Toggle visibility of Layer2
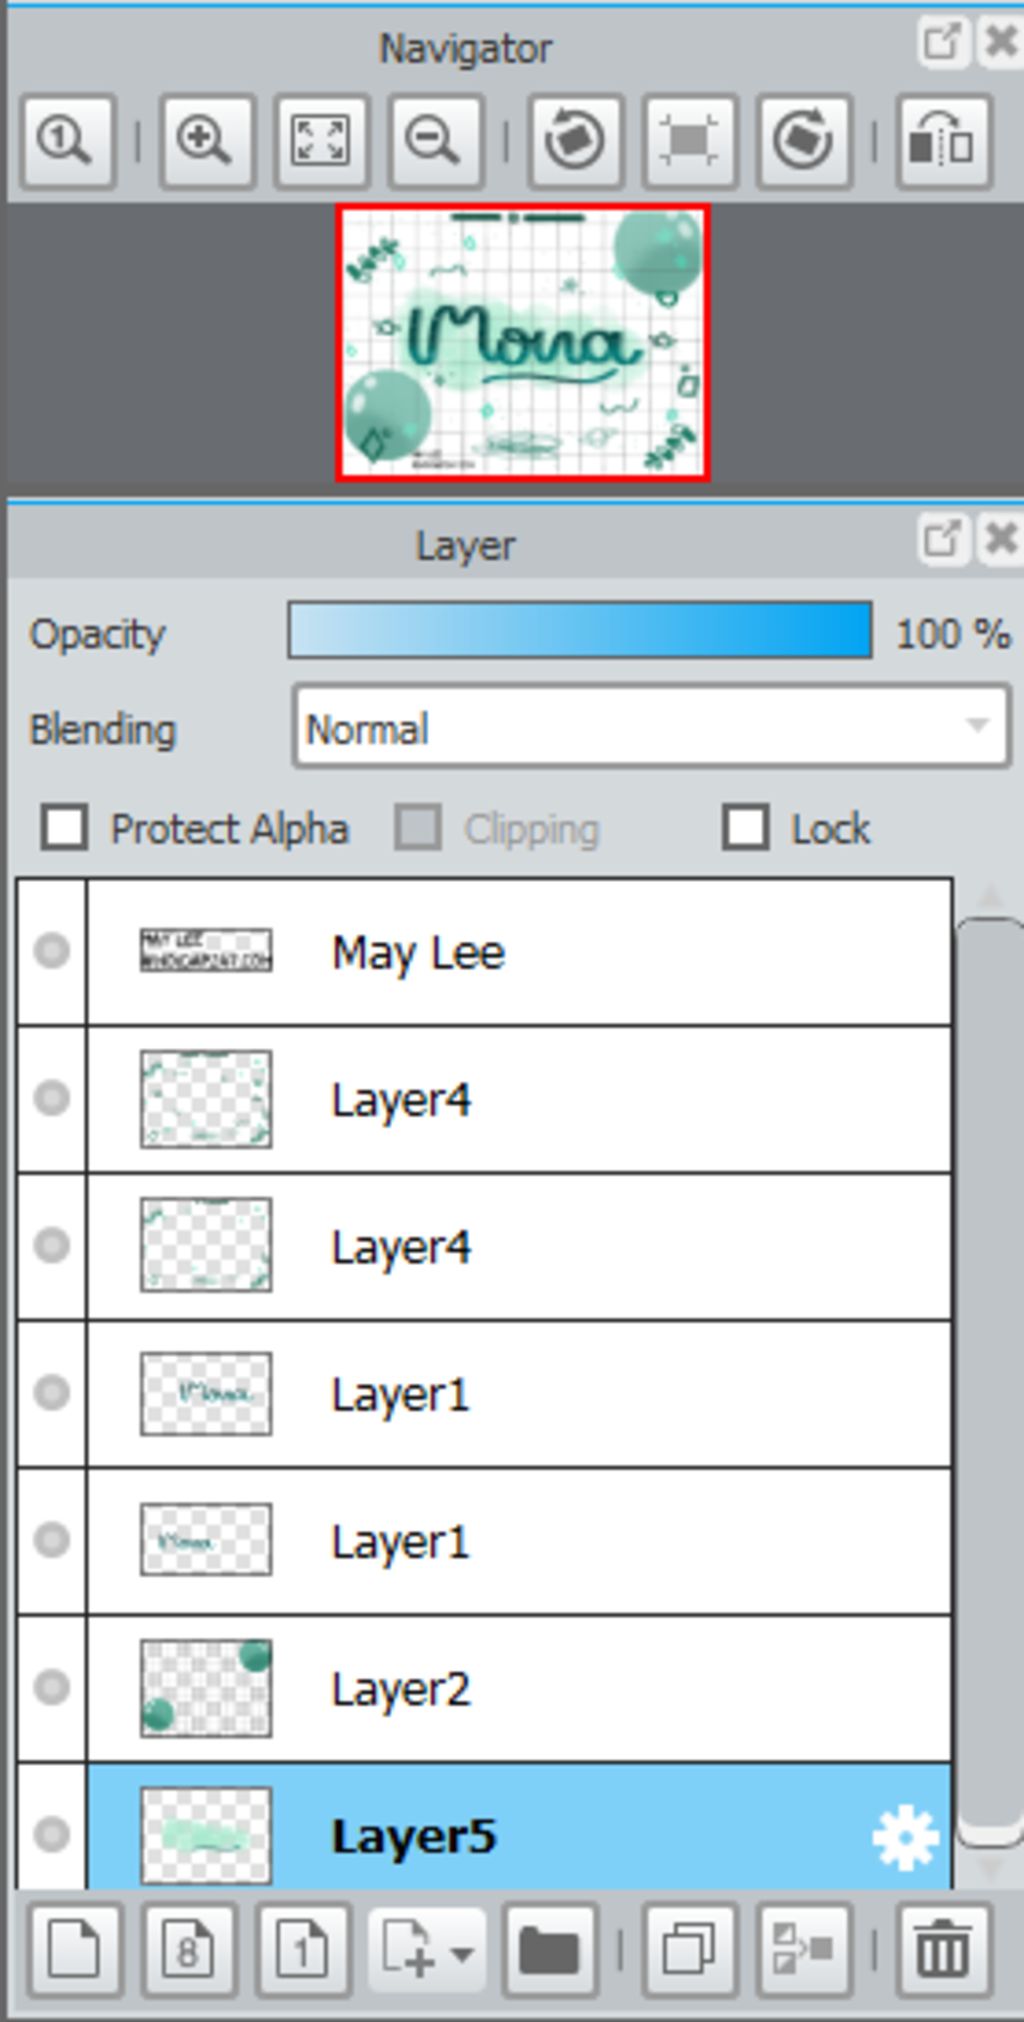The width and height of the screenshot is (1024, 2022). 52,1688
